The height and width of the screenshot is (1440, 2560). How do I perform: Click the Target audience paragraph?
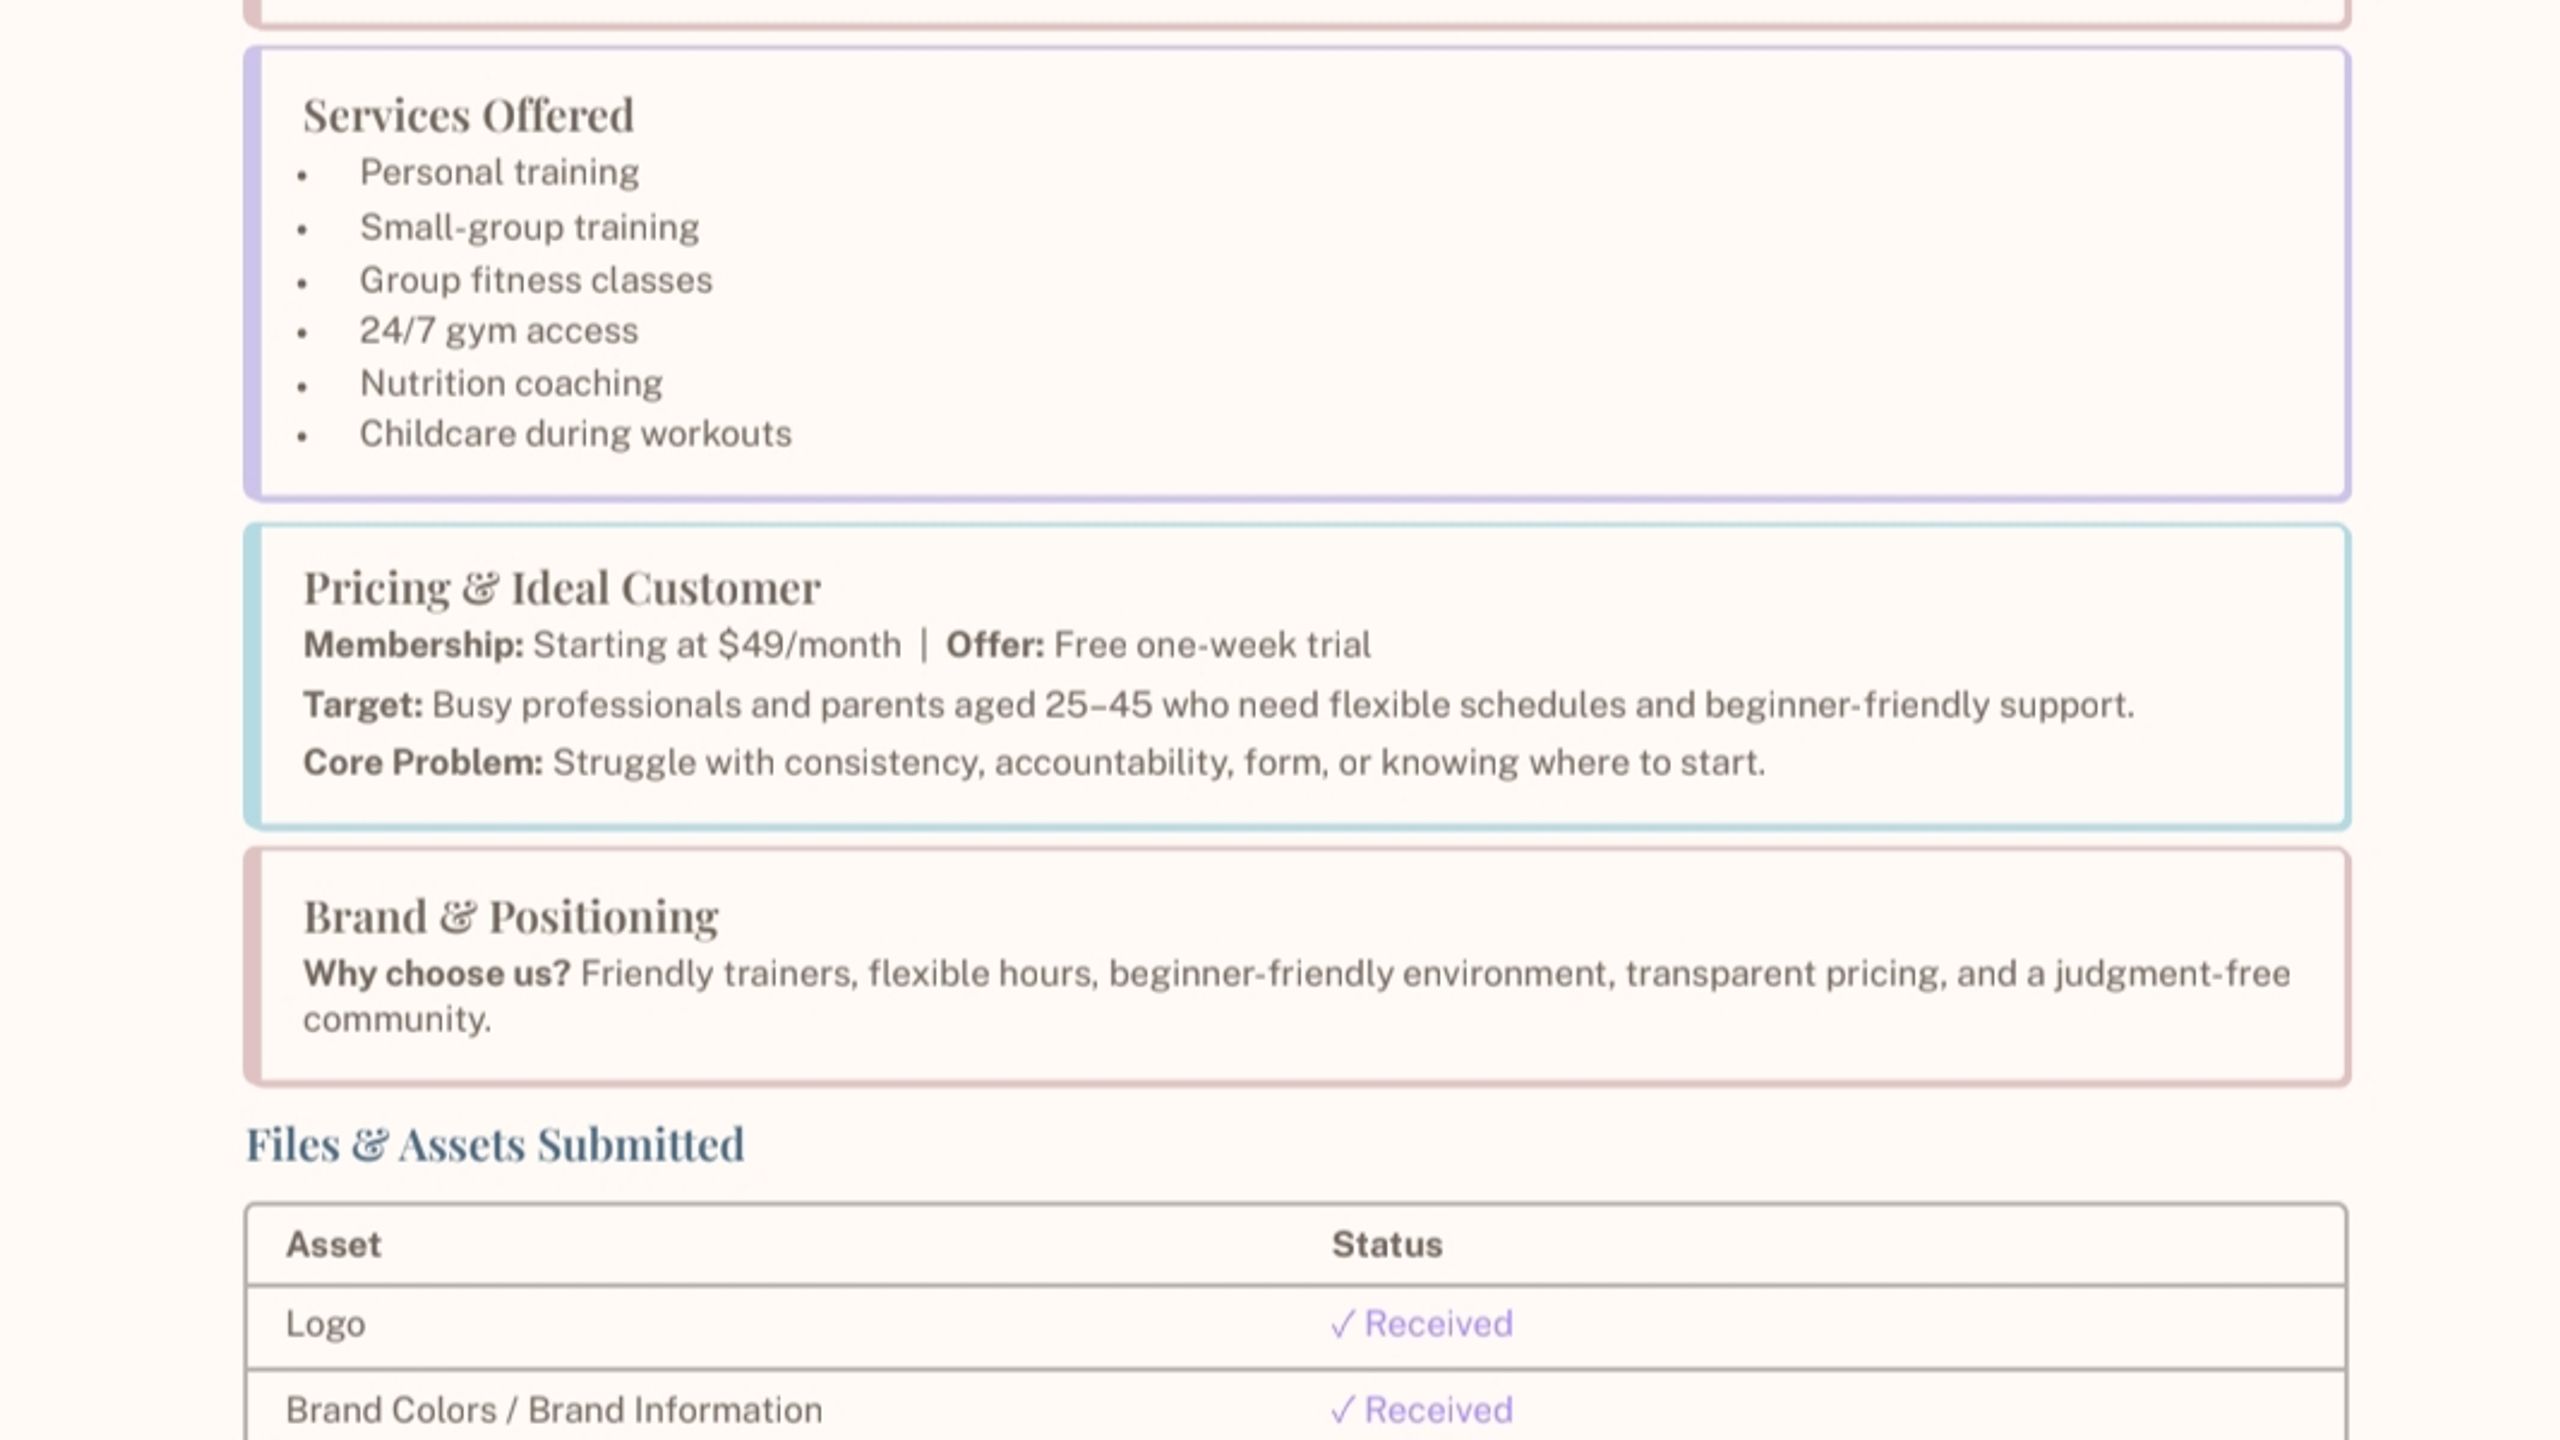[1218, 705]
